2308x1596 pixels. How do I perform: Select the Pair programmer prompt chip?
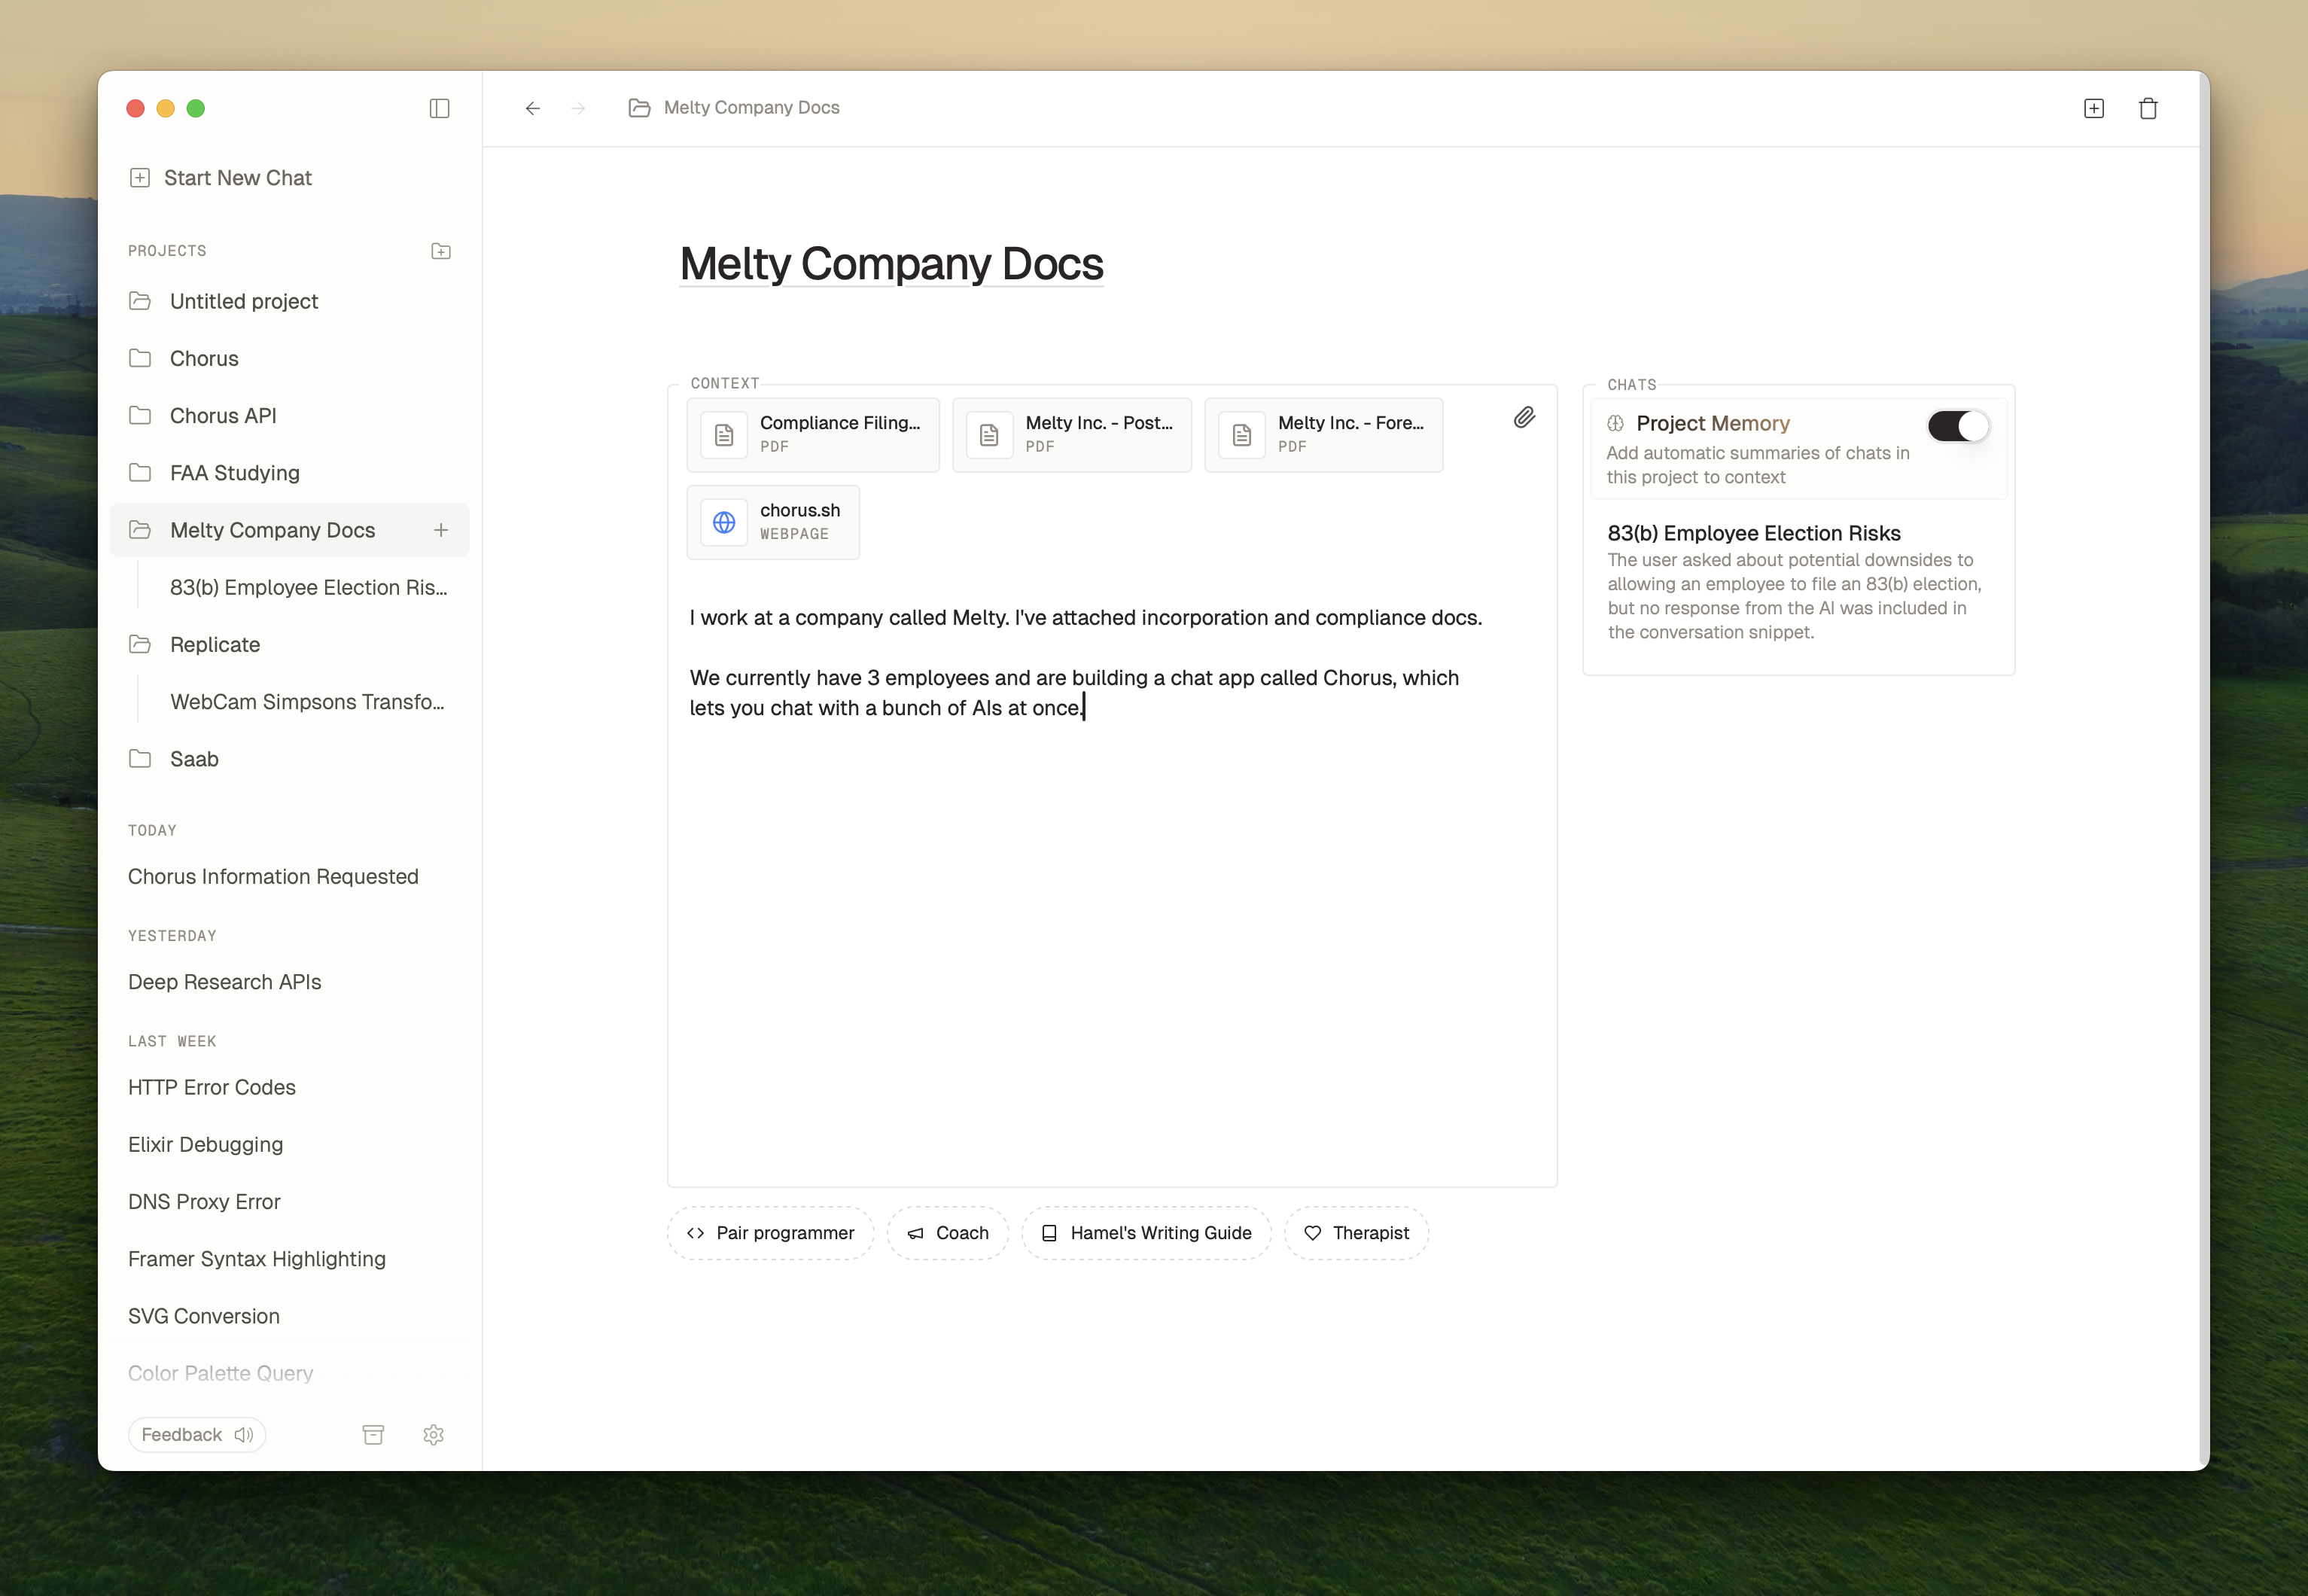pos(771,1233)
